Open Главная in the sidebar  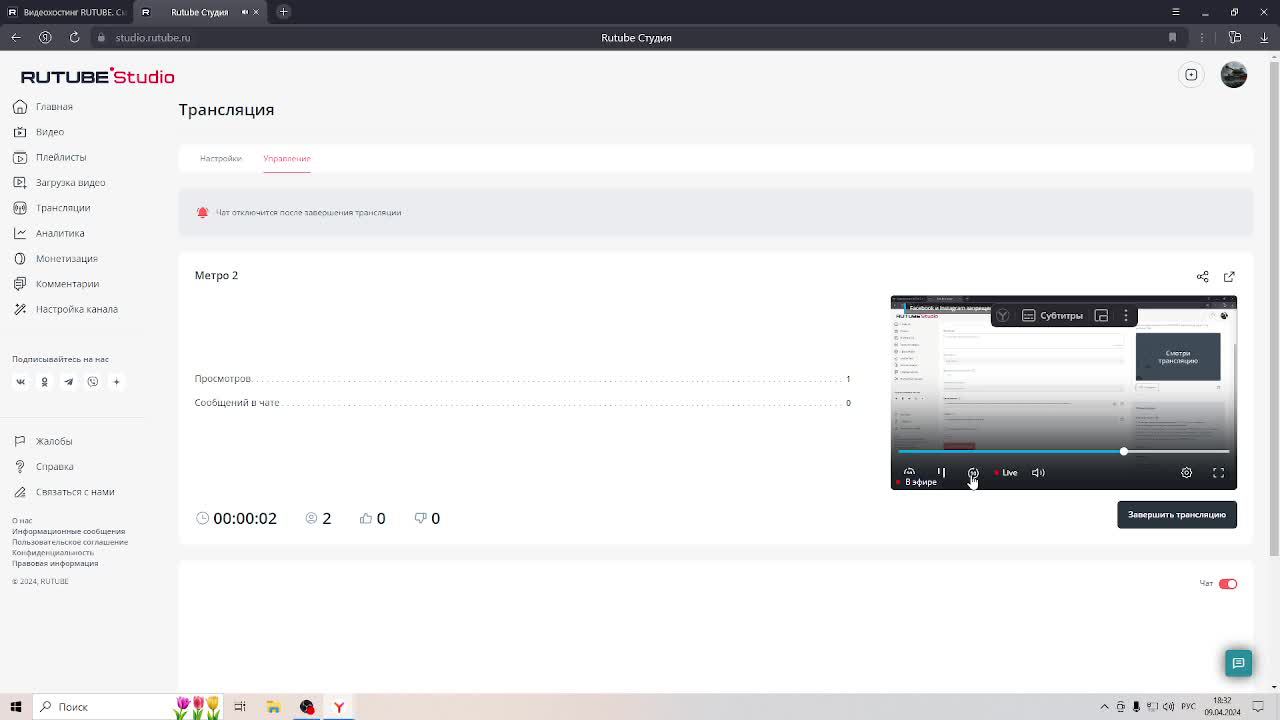[43, 106]
